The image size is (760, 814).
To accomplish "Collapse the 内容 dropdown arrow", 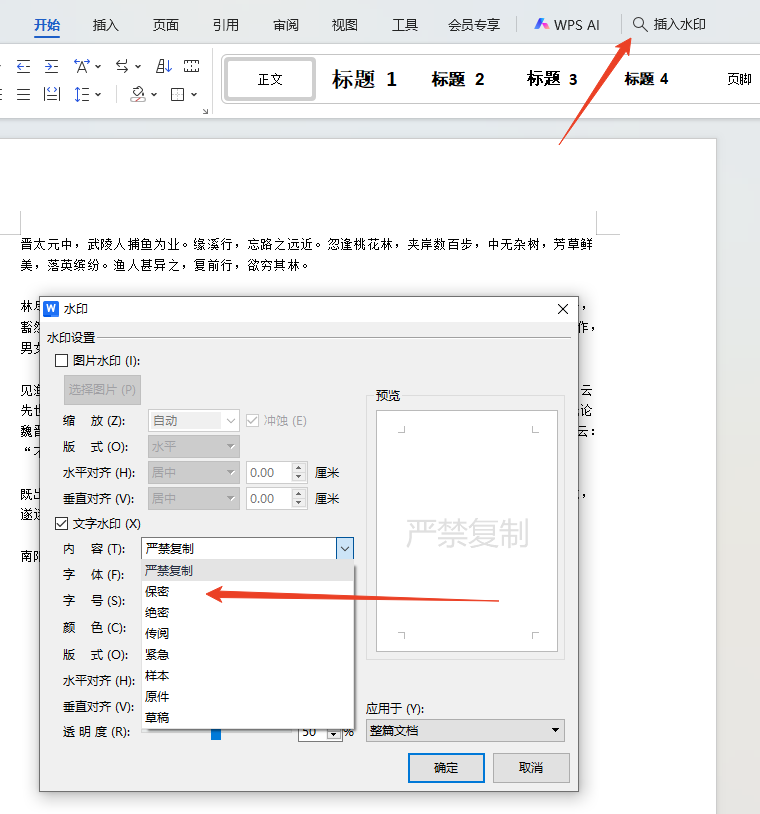I will tap(345, 549).
